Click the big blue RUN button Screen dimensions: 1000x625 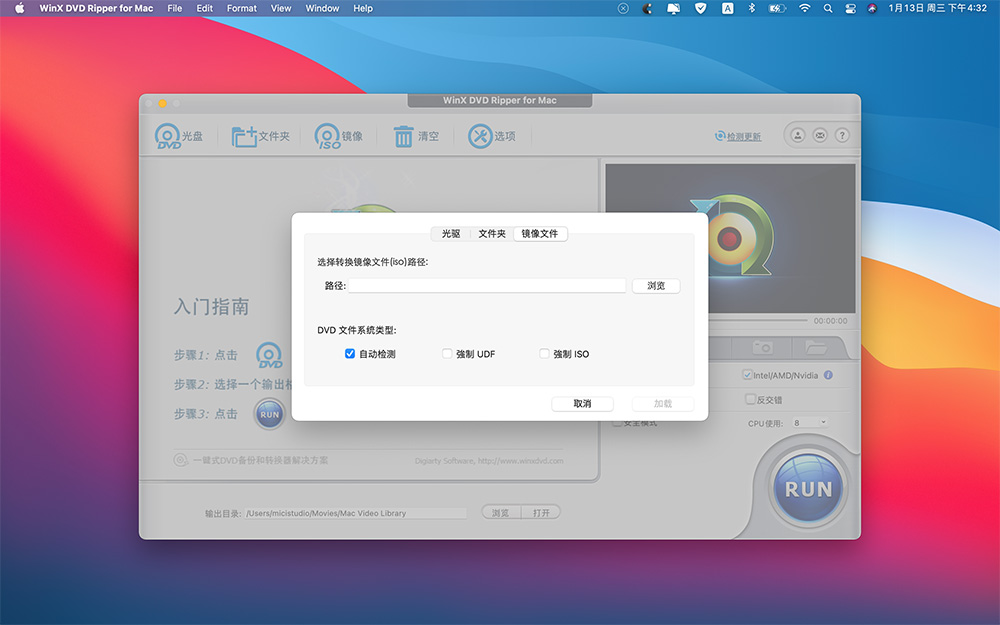pos(808,489)
